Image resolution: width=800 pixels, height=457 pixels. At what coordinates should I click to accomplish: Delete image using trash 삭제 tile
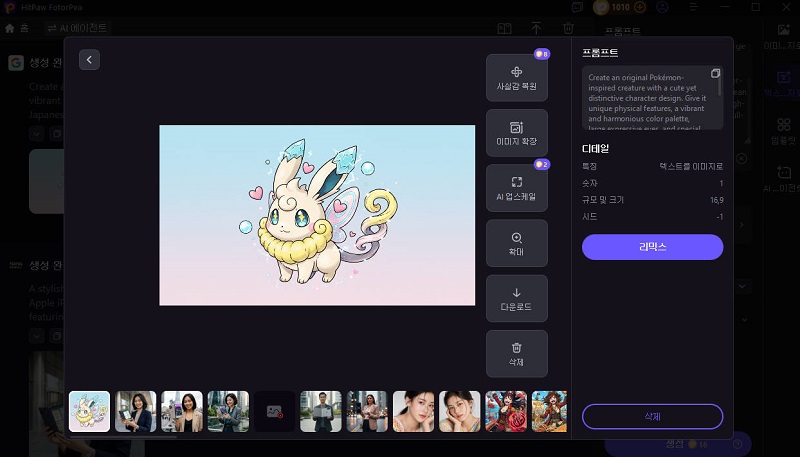tap(517, 353)
